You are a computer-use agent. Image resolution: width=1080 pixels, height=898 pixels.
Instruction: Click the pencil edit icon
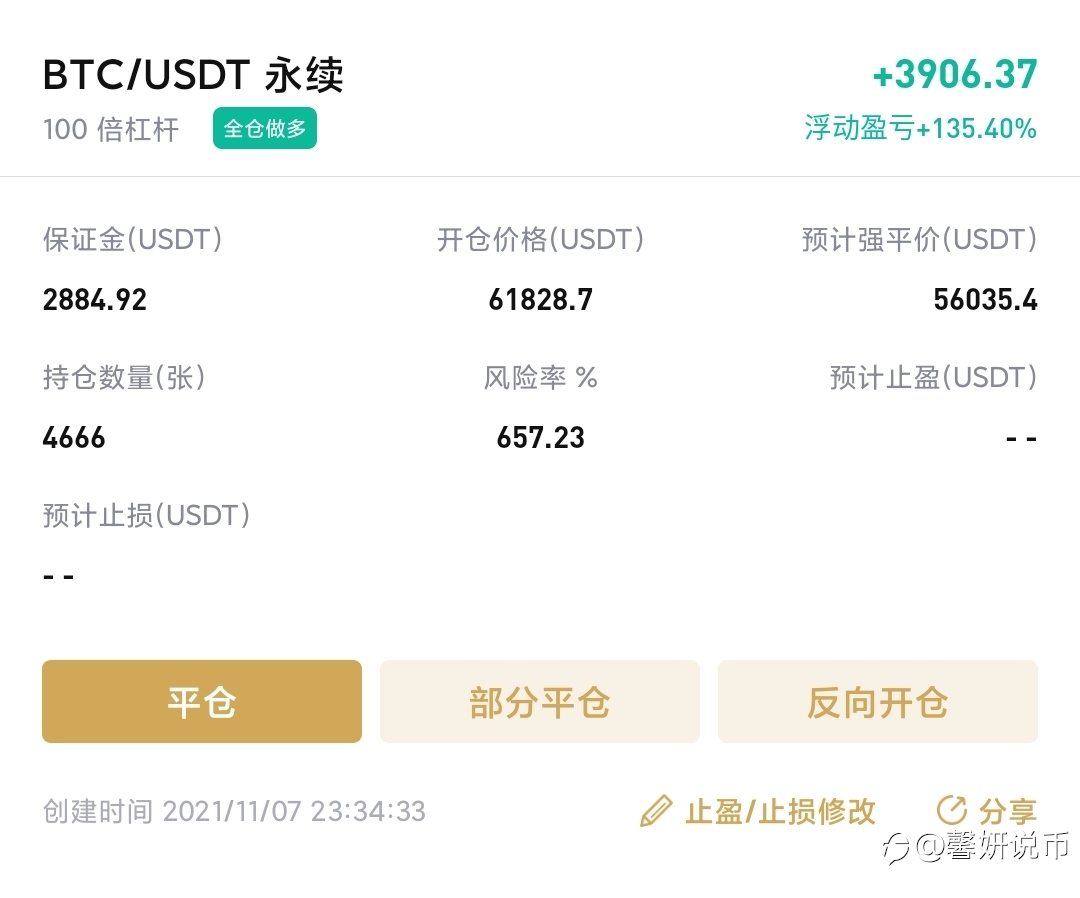[x=656, y=811]
